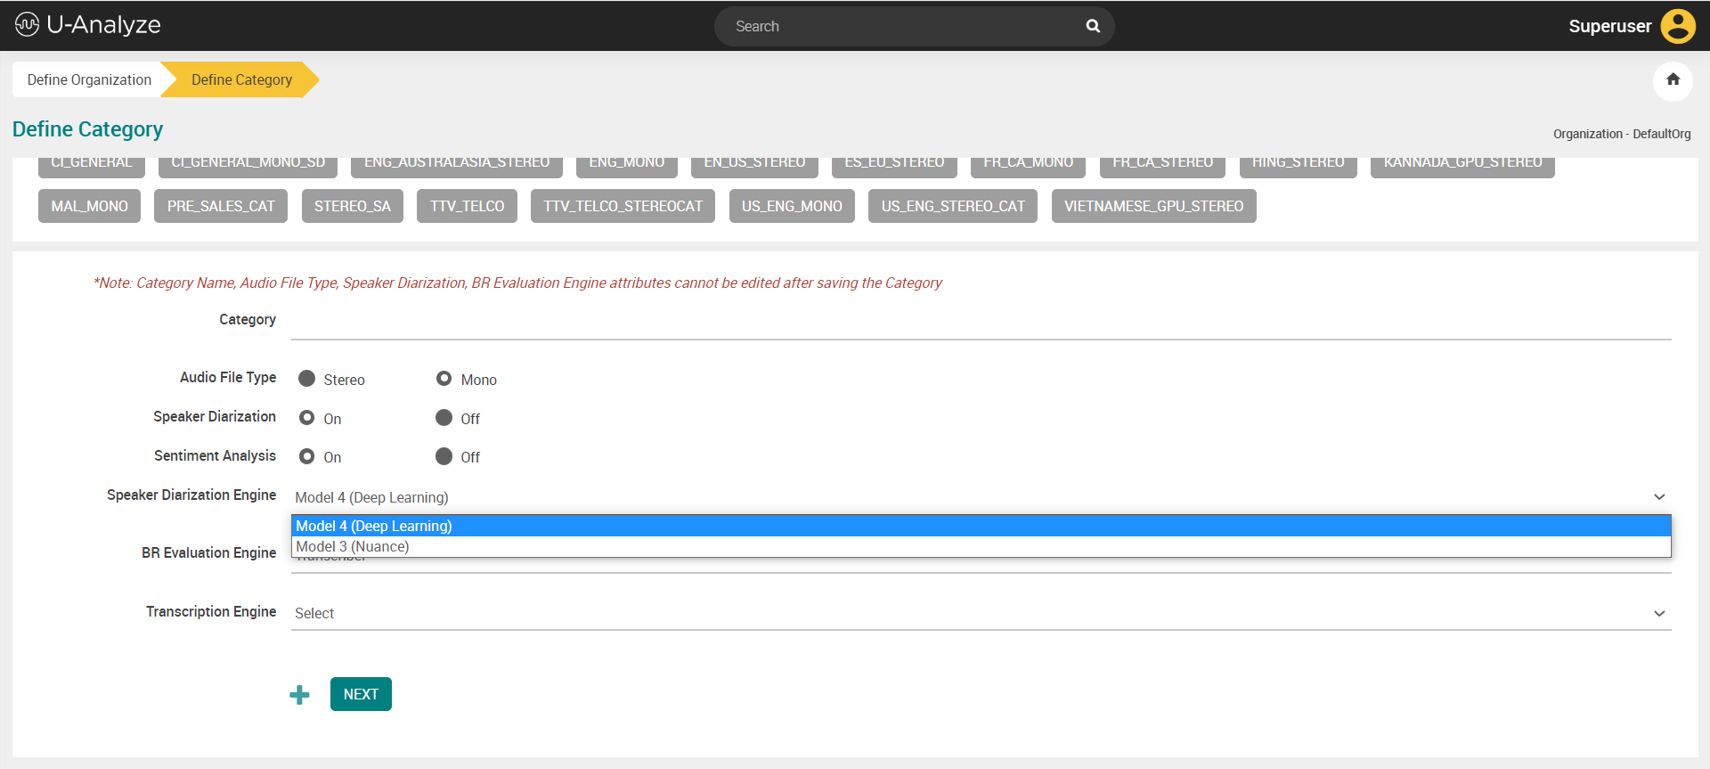Select the US_ENG_MONO category tag

(792, 206)
